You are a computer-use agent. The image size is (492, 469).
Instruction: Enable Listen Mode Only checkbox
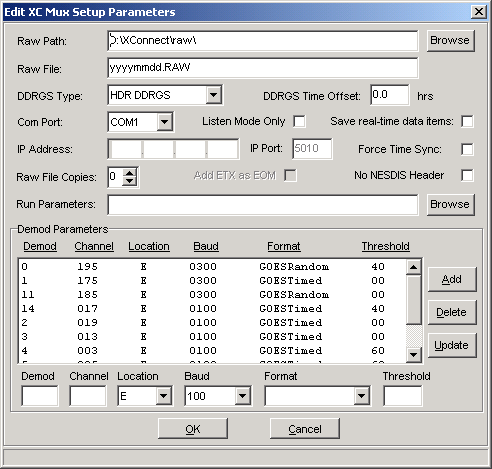tap(299, 121)
